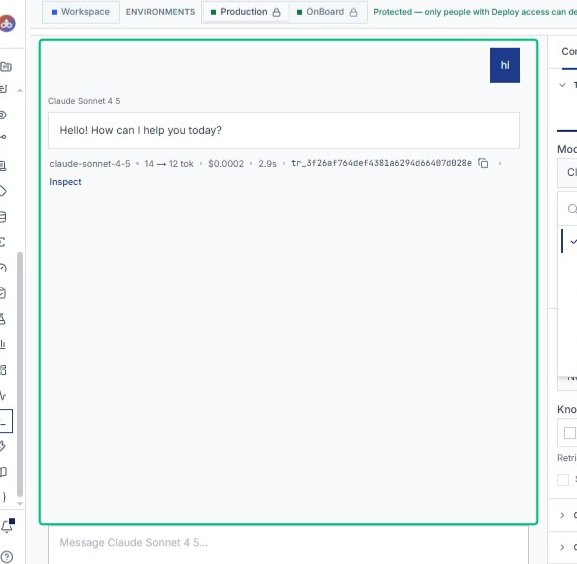Open the help question mark icon
The image size is (577, 564).
point(7,557)
